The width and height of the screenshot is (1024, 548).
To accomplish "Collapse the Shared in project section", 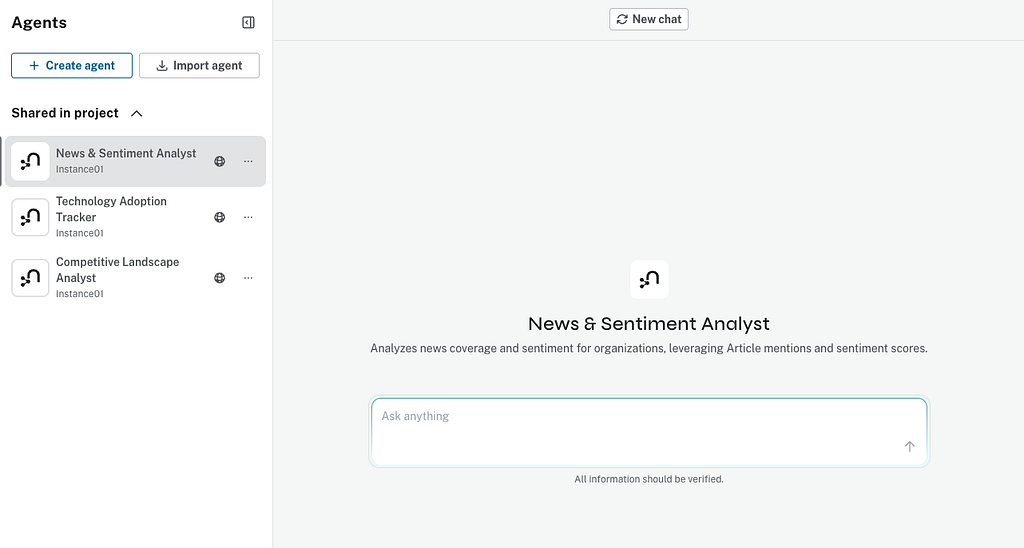I will (x=136, y=114).
